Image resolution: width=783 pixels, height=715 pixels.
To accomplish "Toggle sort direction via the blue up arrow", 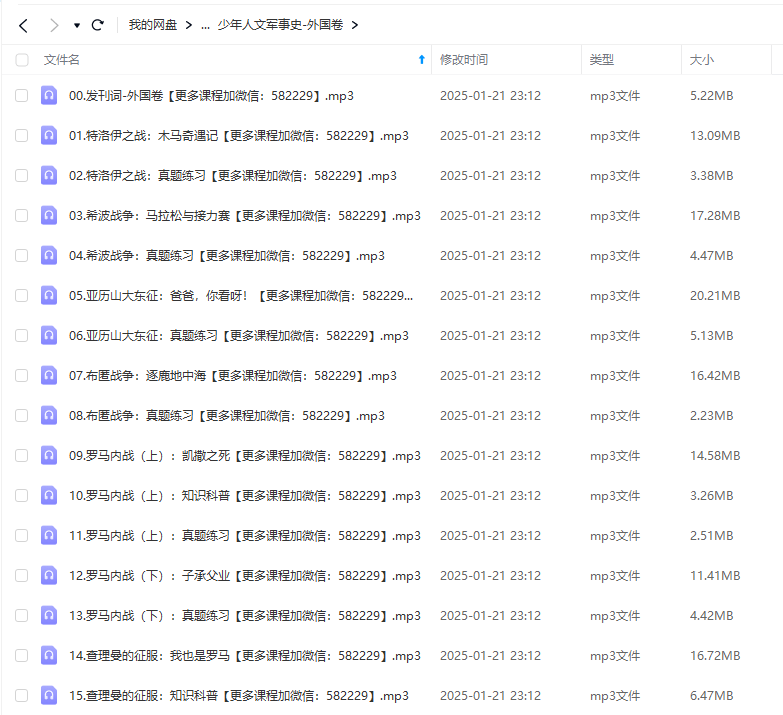I will [421, 59].
